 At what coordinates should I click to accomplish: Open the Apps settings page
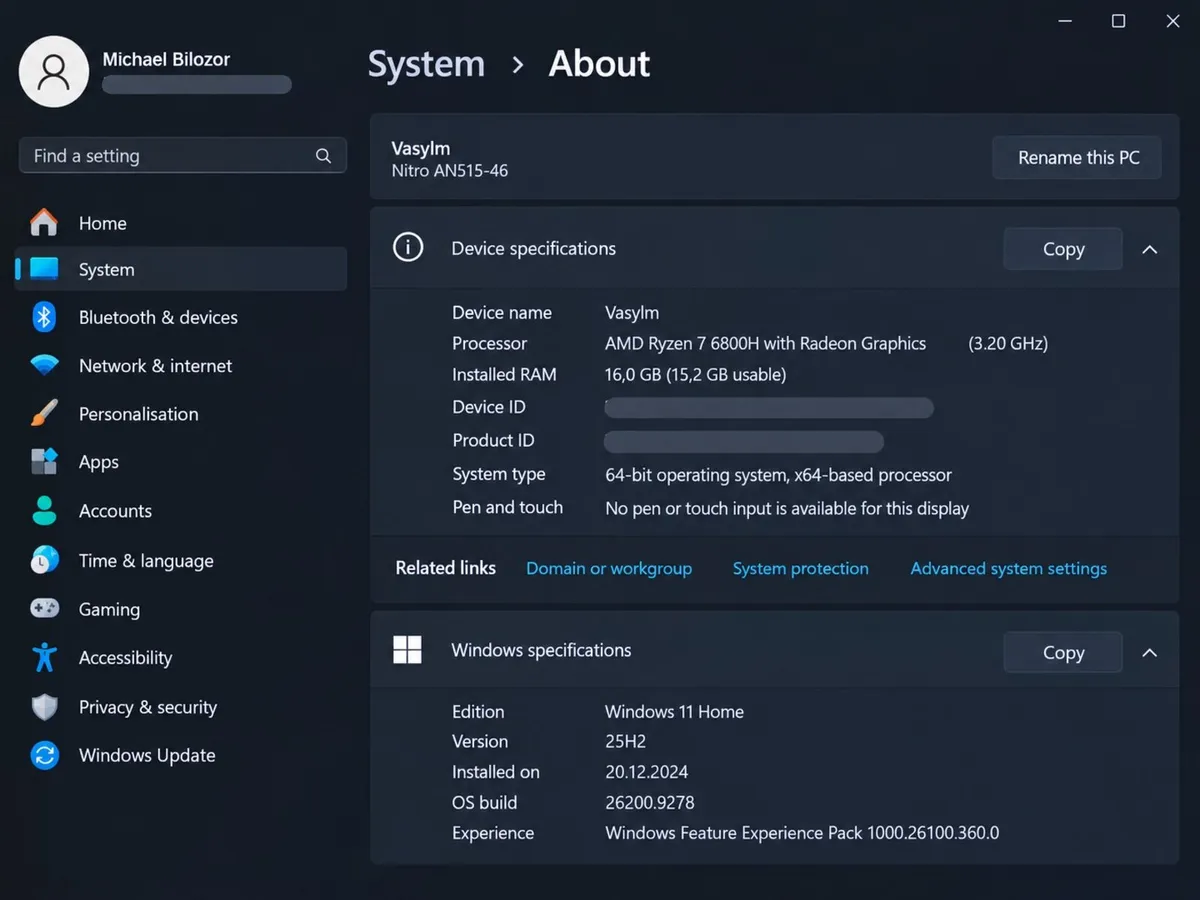[x=181, y=461]
